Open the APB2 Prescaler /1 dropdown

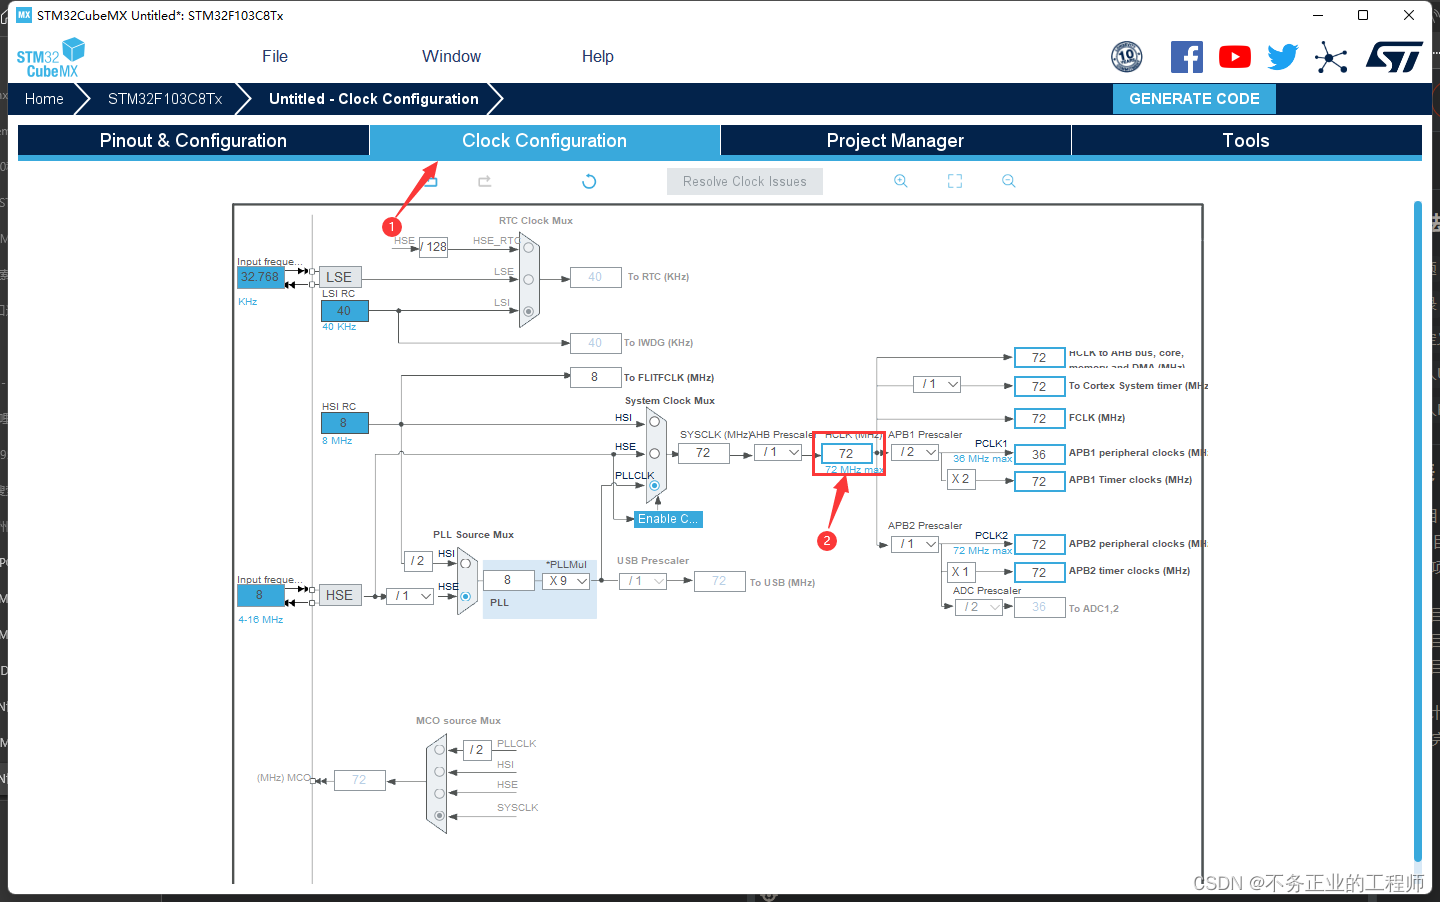tap(915, 544)
